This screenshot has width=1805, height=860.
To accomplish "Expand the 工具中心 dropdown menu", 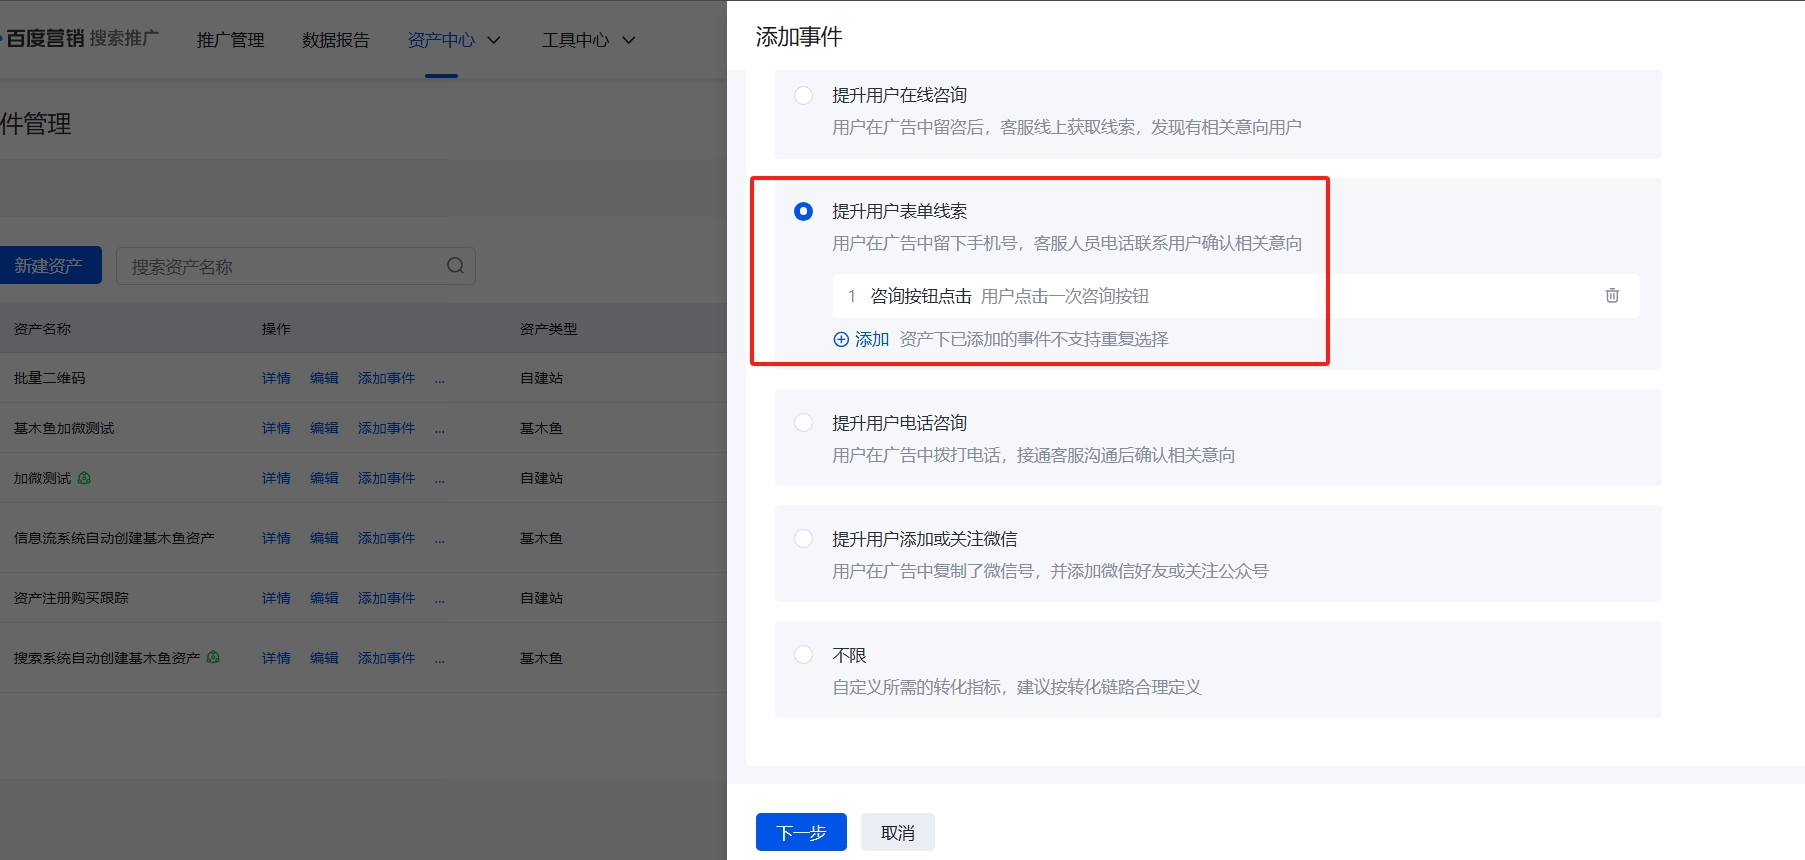I will click(588, 40).
